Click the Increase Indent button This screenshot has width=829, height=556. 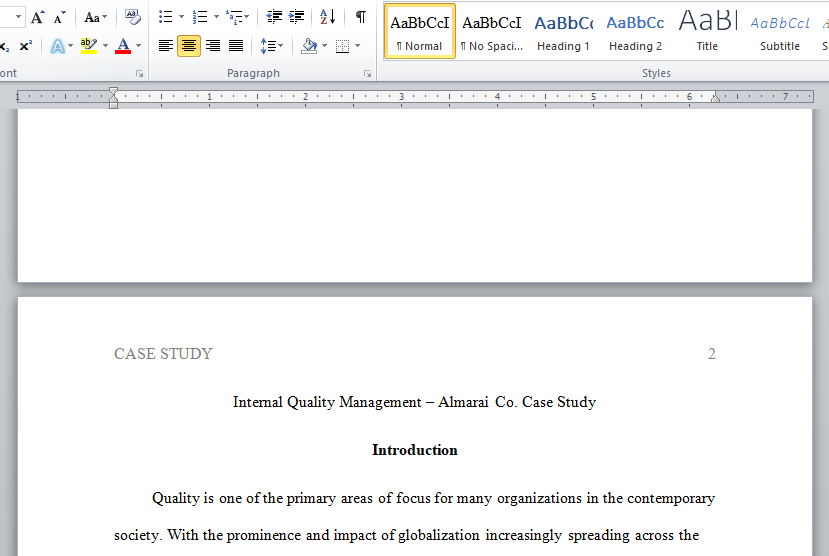(x=296, y=17)
